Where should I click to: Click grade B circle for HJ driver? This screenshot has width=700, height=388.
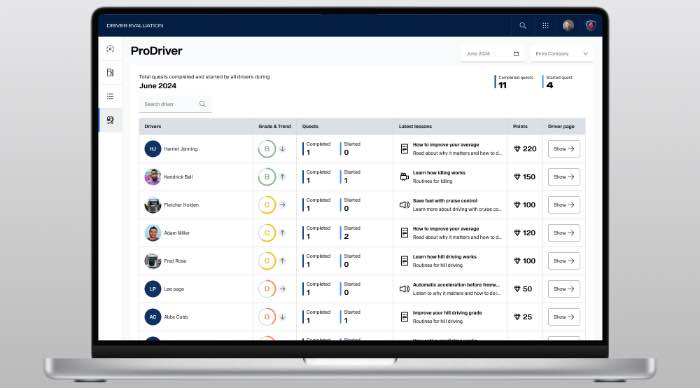[x=267, y=149]
